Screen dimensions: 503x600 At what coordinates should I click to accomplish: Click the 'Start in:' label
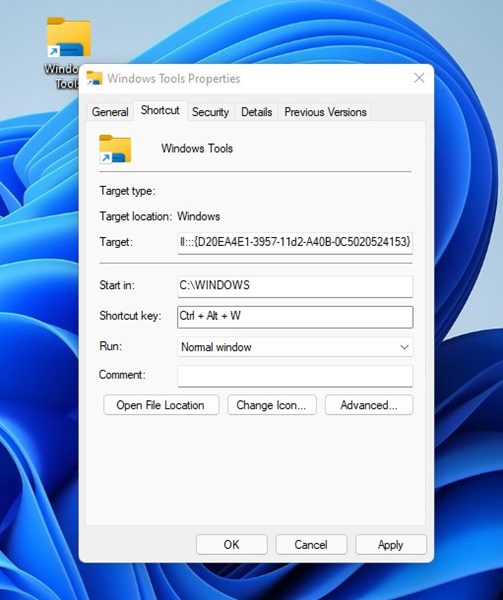(117, 285)
